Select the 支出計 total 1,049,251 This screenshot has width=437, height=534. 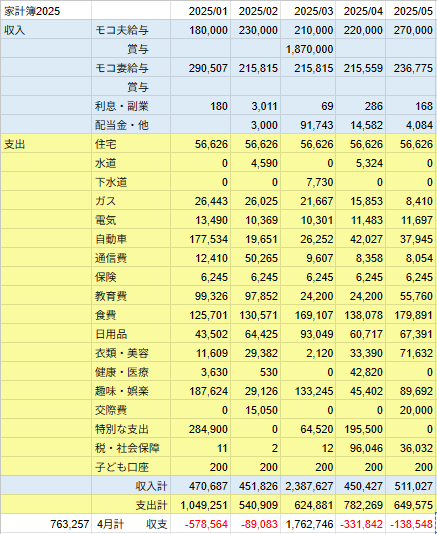point(200,505)
